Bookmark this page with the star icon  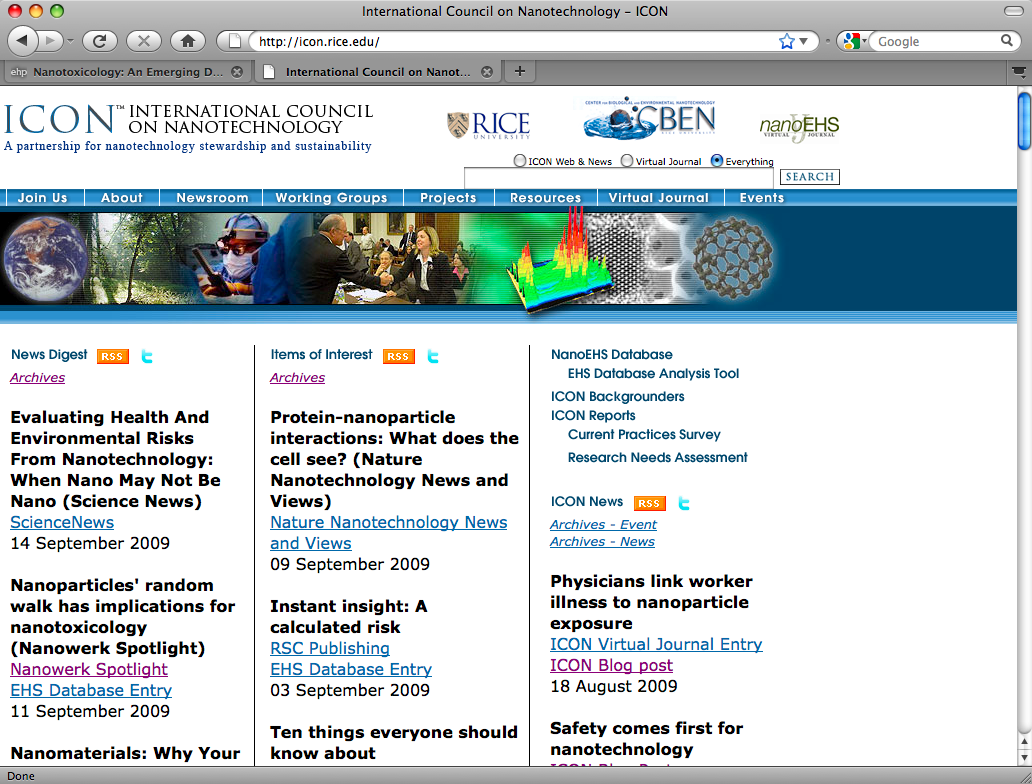786,41
